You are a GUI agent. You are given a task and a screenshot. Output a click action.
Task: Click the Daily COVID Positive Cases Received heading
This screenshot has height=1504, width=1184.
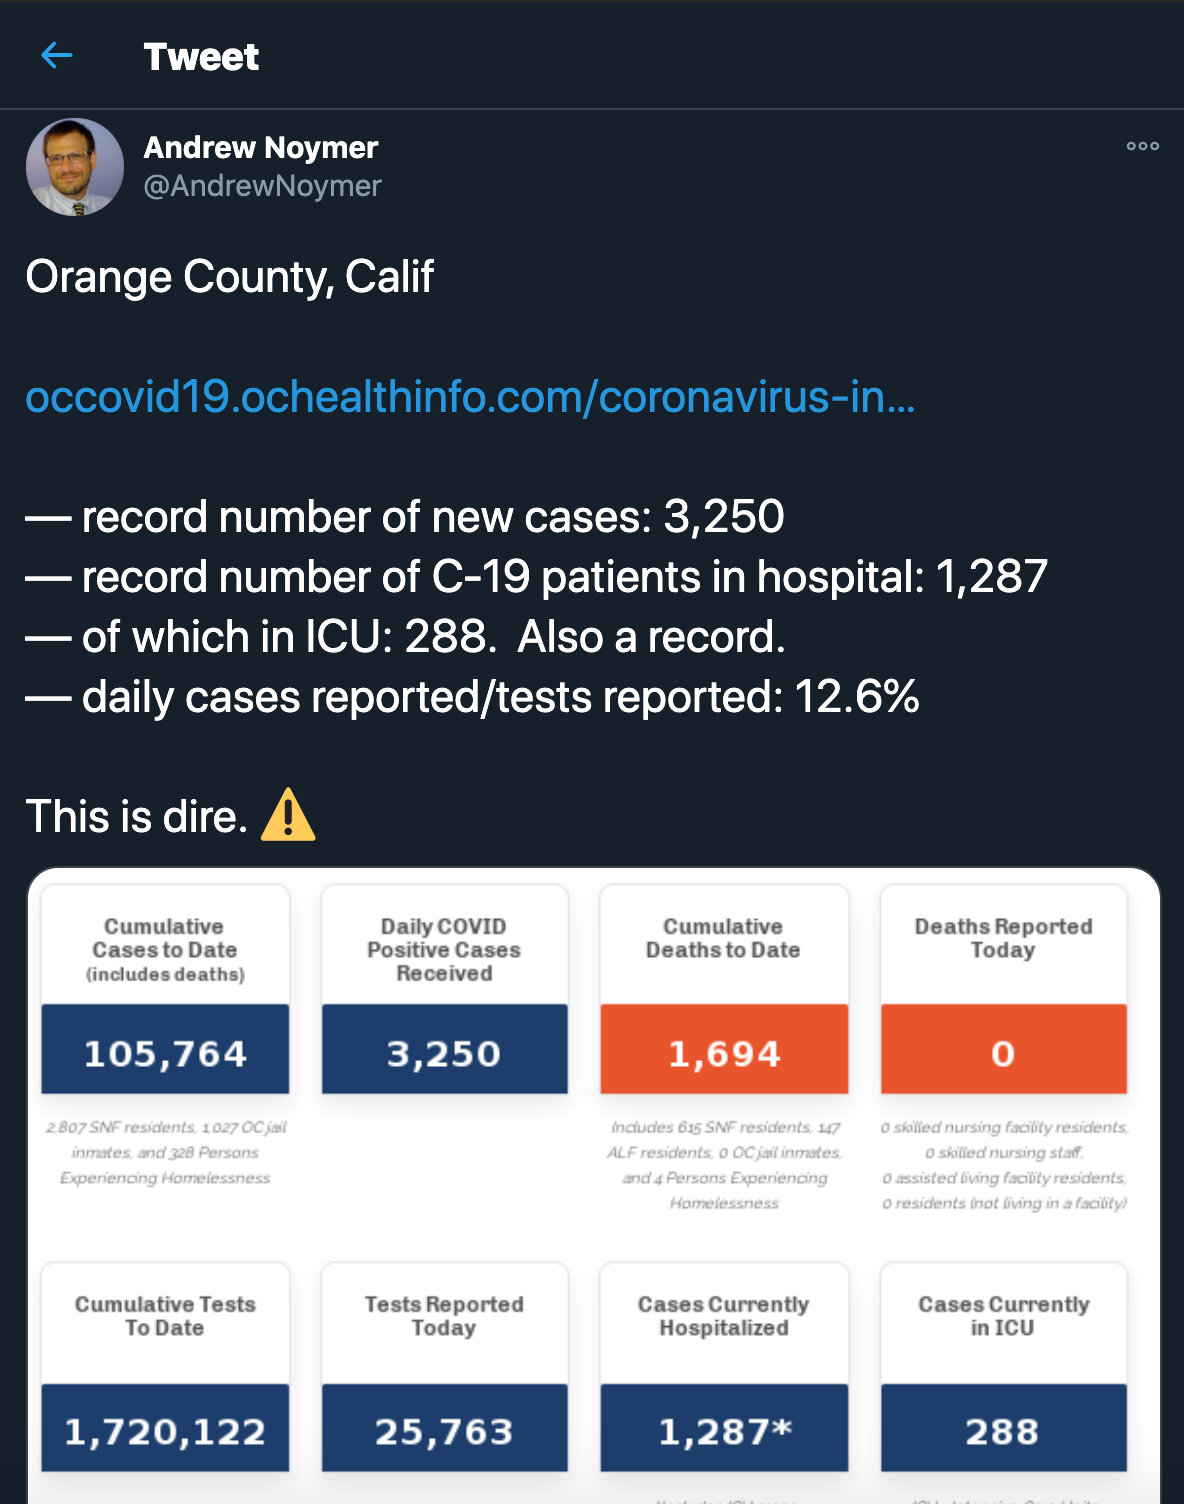click(444, 949)
